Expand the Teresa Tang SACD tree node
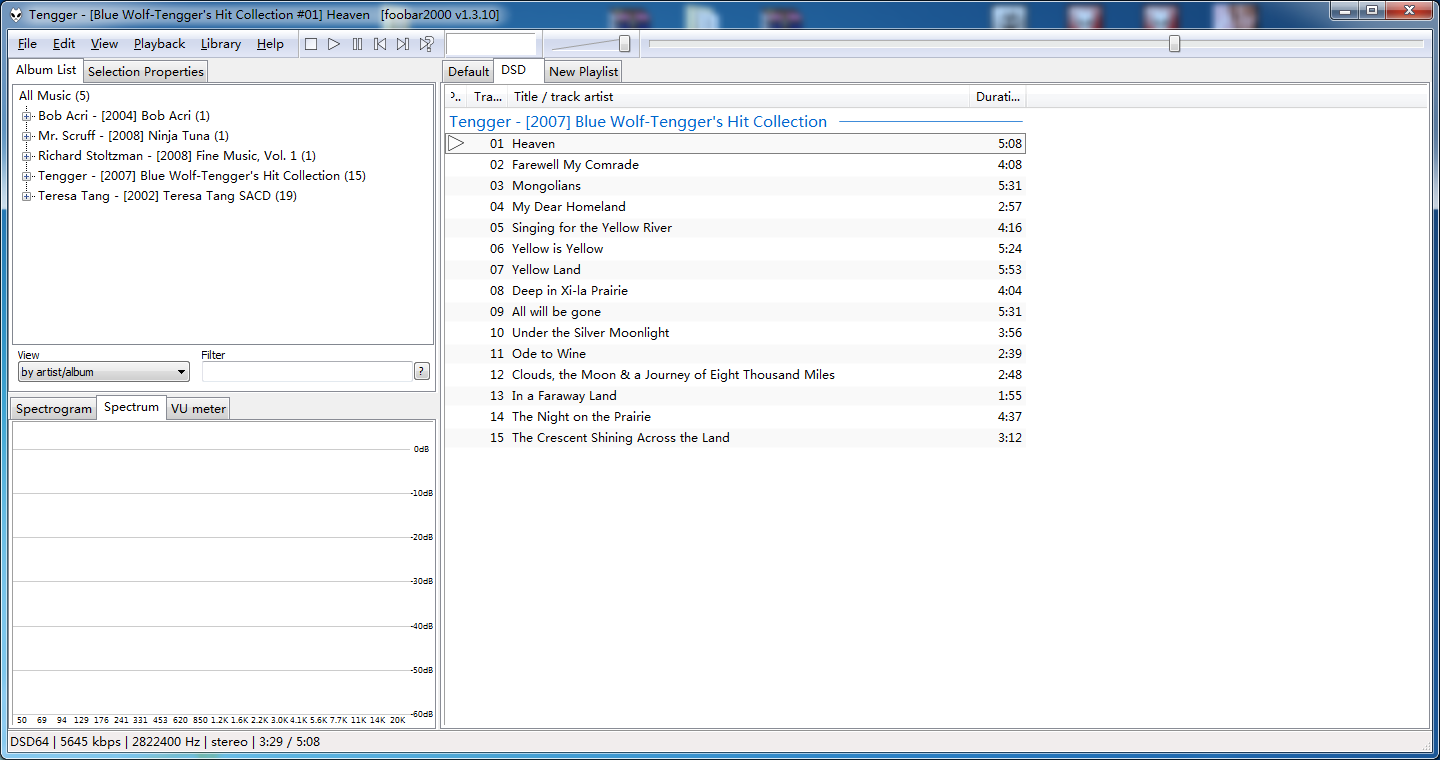Screen dimensions: 1440x760 tap(27, 196)
